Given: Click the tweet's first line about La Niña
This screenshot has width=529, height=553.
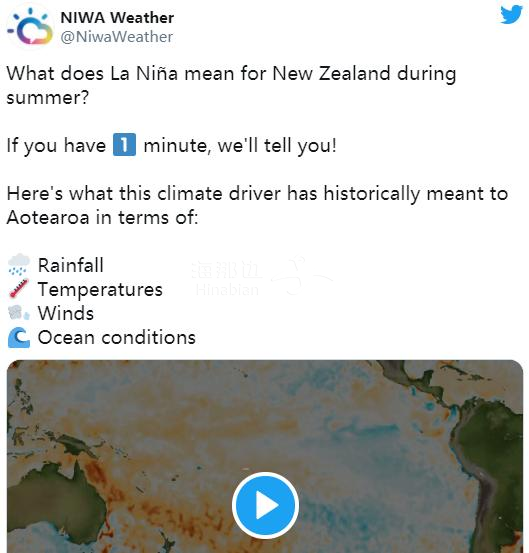Looking at the screenshot, I should [x=231, y=74].
